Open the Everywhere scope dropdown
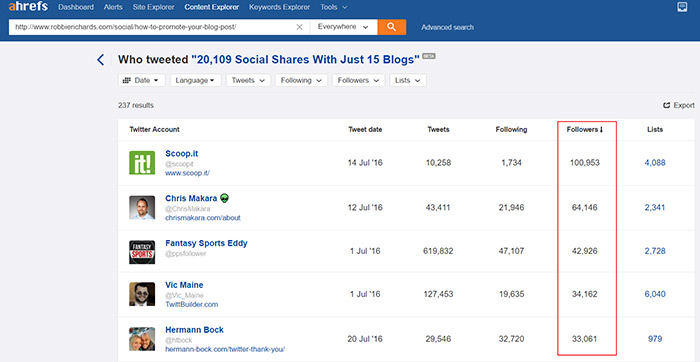 point(343,27)
